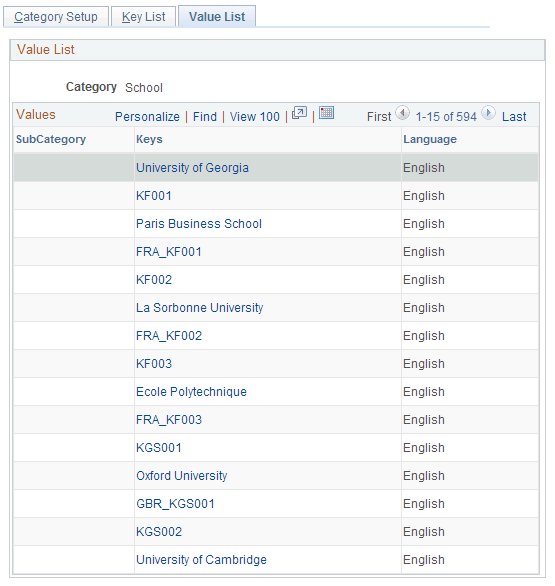Open the FRA_KF001 key link
The height and width of the screenshot is (586, 555).
coord(169,252)
